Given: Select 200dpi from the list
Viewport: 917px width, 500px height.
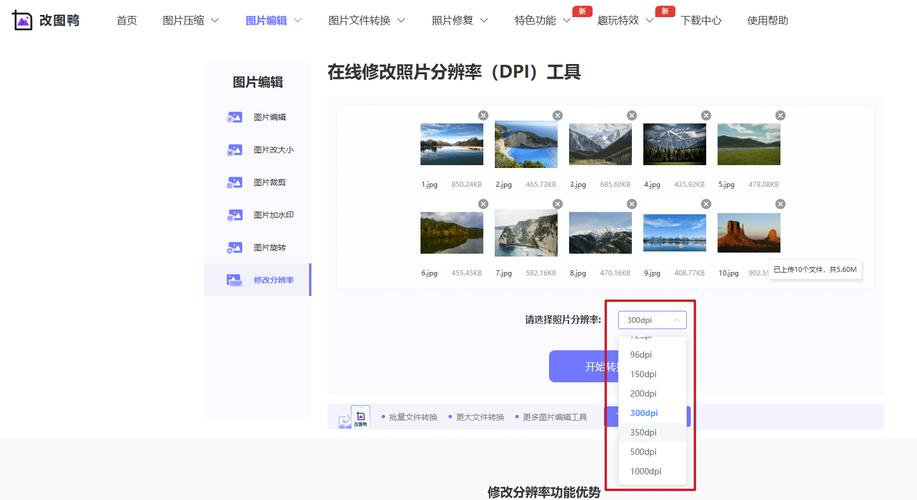Looking at the screenshot, I should point(652,394).
